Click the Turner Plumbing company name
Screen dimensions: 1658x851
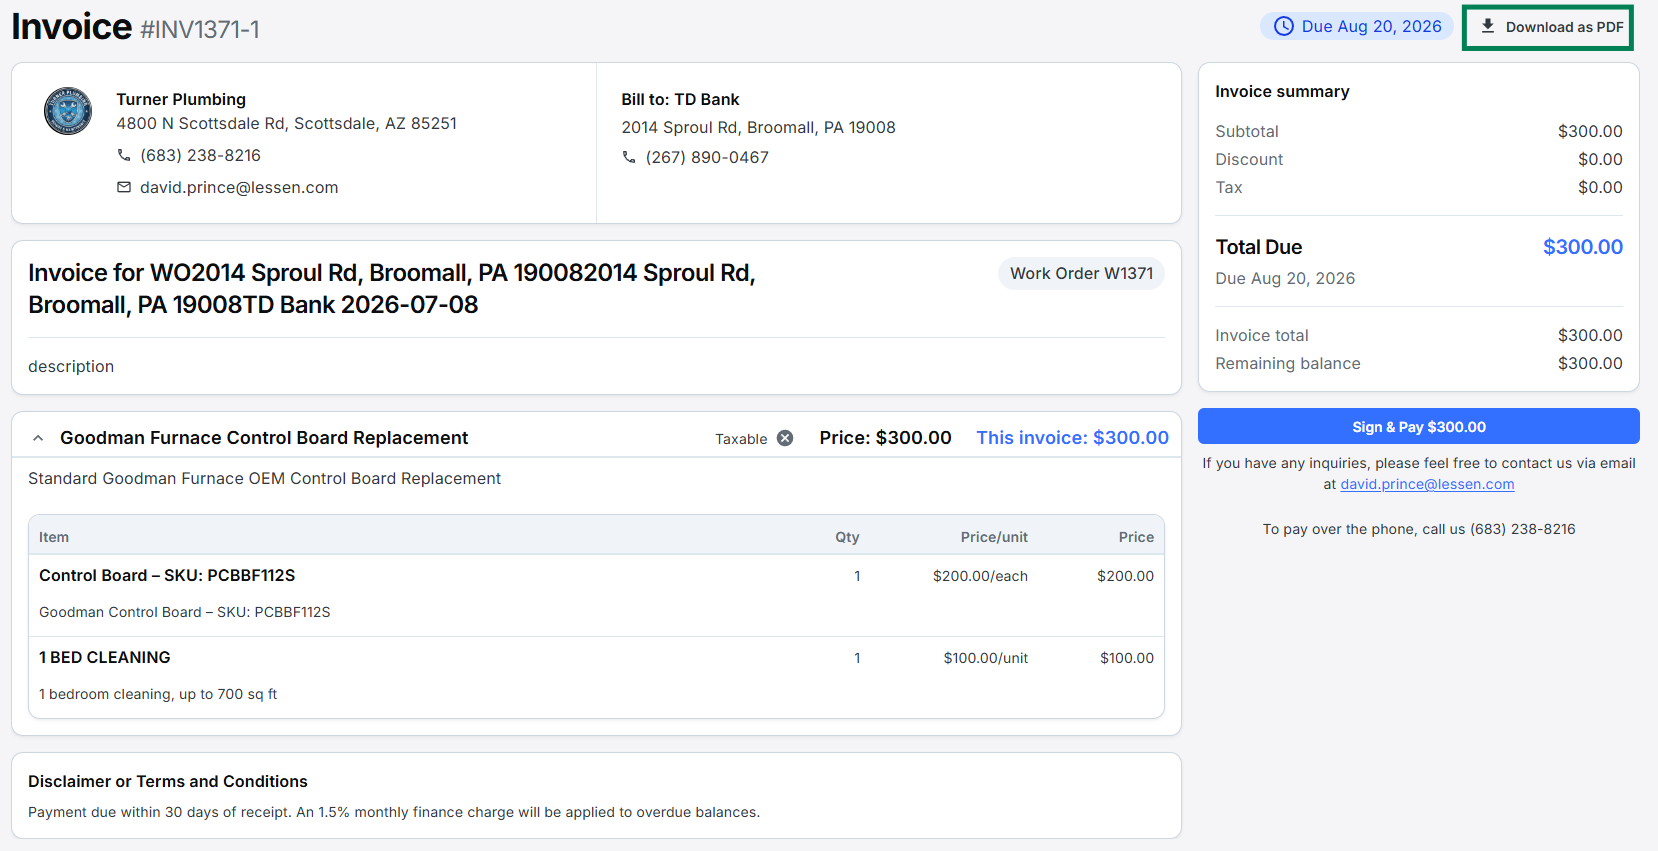[181, 99]
